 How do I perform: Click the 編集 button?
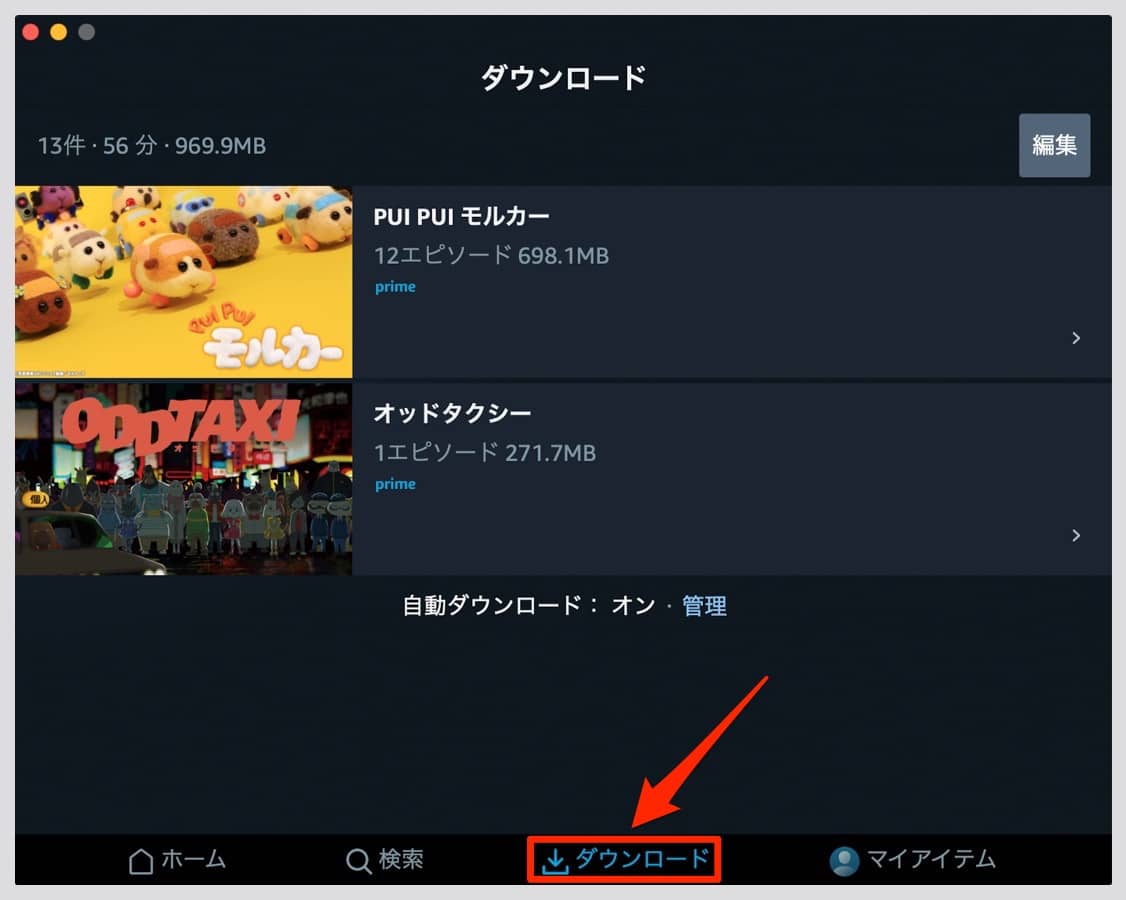[x=1054, y=145]
